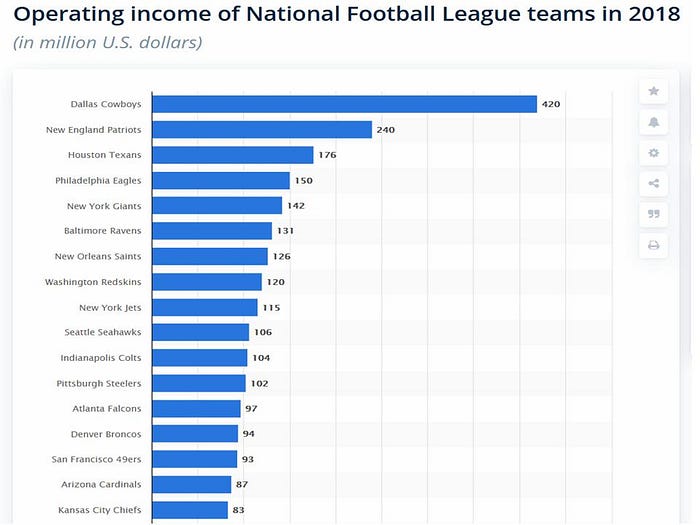
Task: Click the Baltimore Ravens label
Action: click(x=102, y=231)
